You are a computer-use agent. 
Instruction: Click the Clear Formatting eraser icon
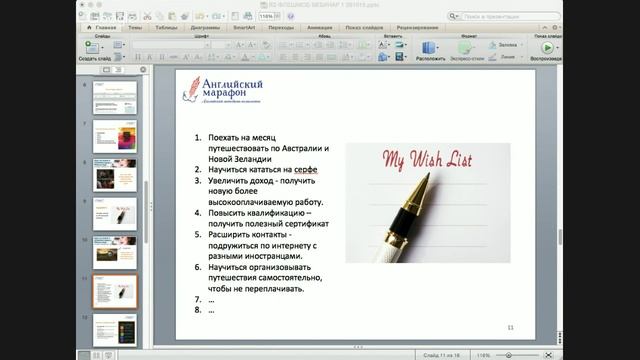click(x=266, y=45)
